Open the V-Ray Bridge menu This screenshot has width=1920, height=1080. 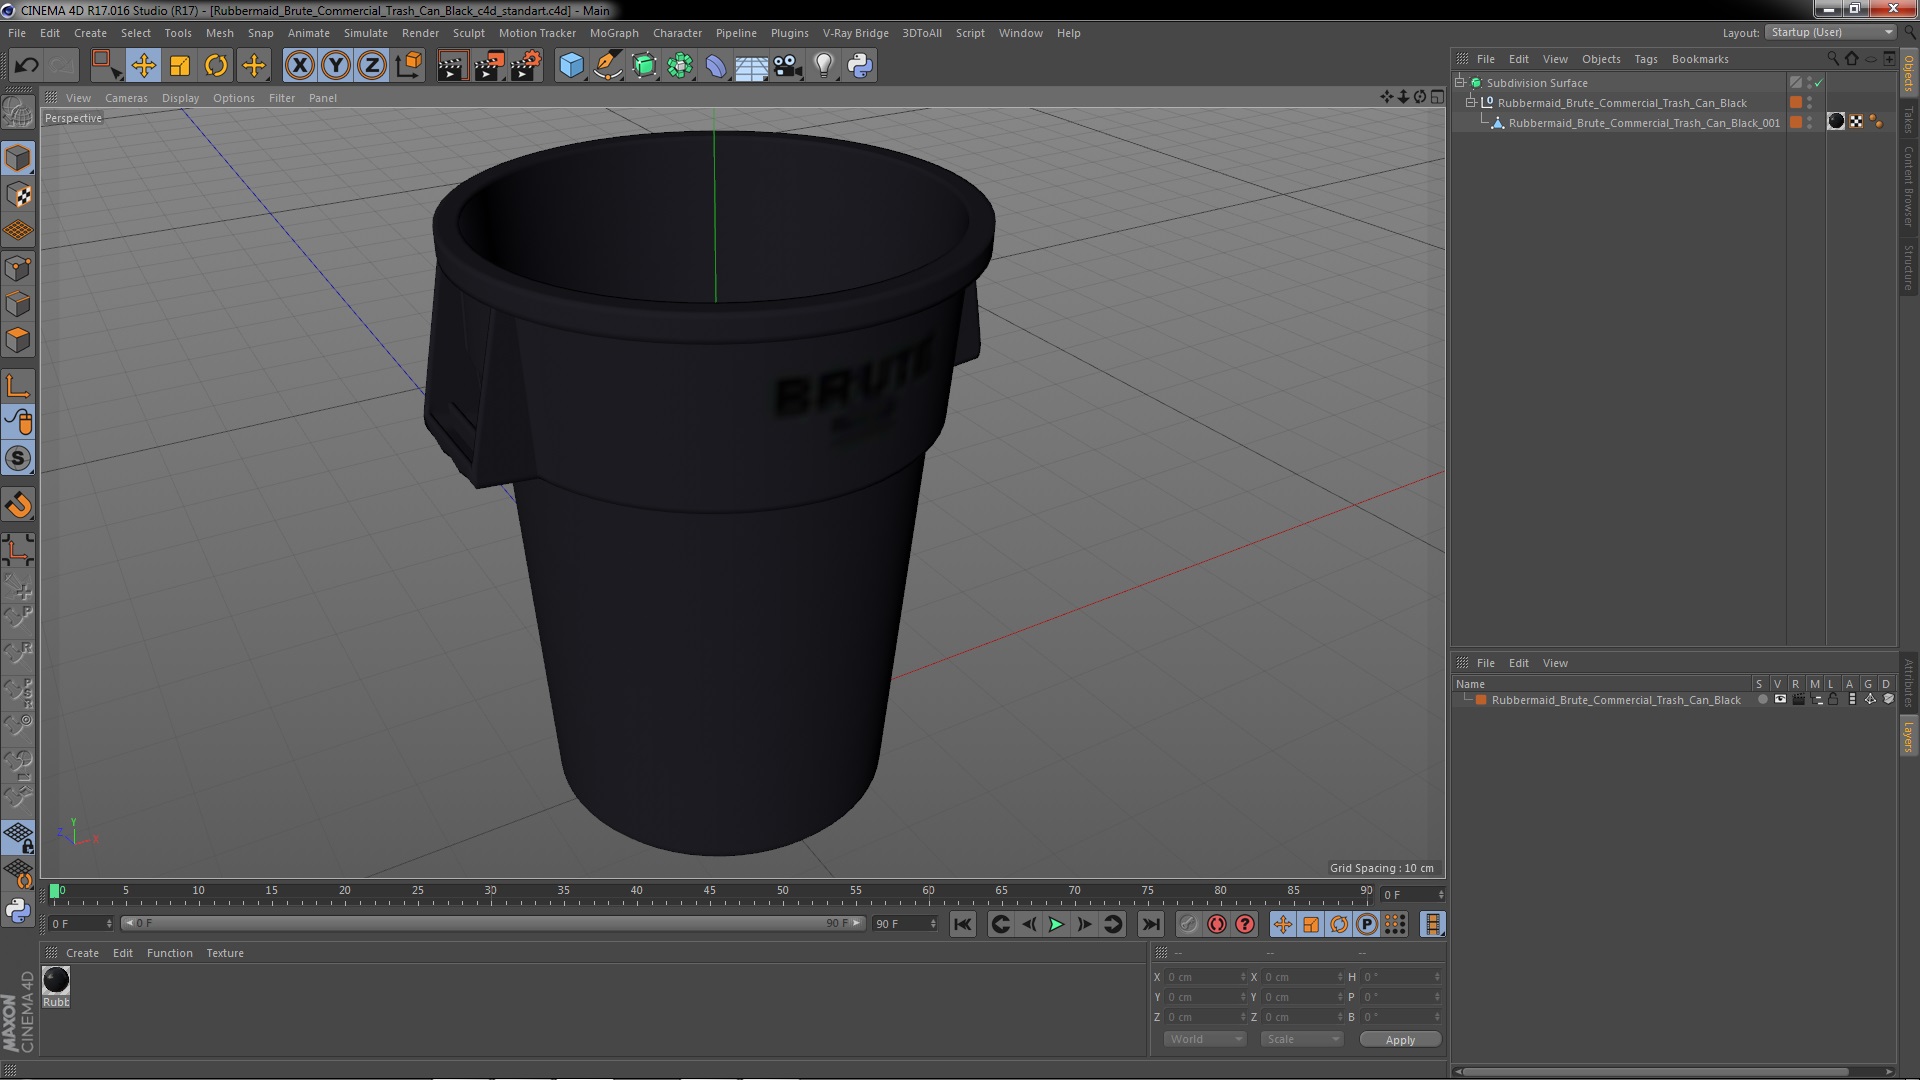(855, 33)
